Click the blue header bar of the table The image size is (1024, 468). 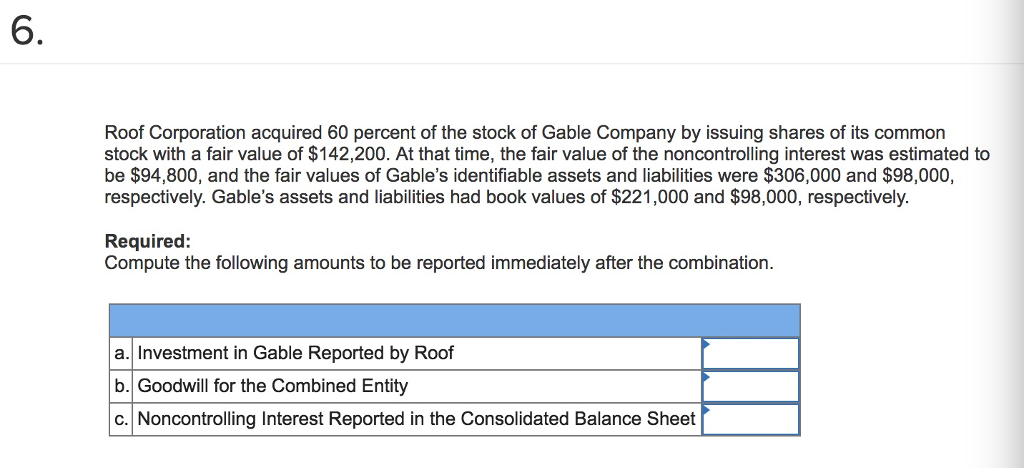coord(455,320)
